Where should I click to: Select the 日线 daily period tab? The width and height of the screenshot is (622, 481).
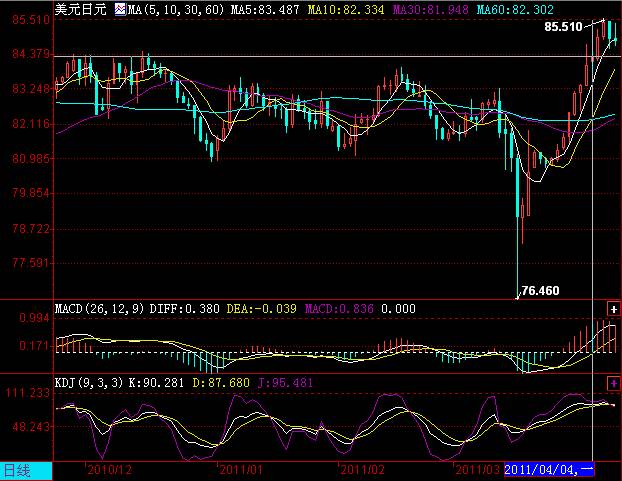(26, 471)
